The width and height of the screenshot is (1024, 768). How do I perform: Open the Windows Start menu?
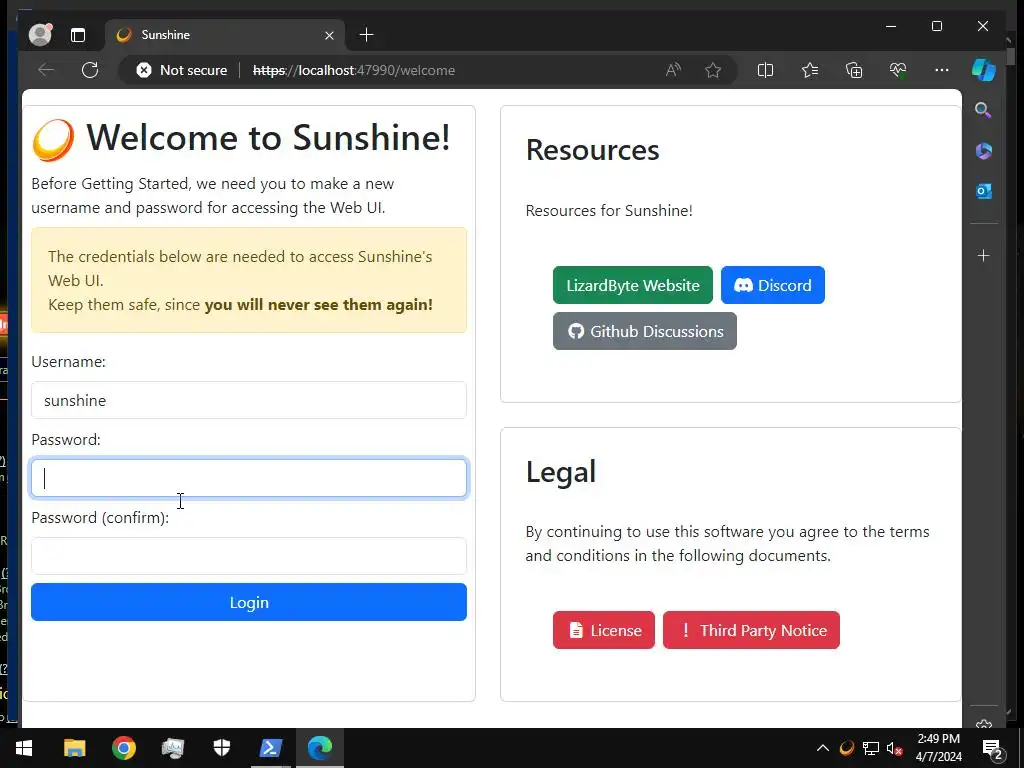(24, 748)
